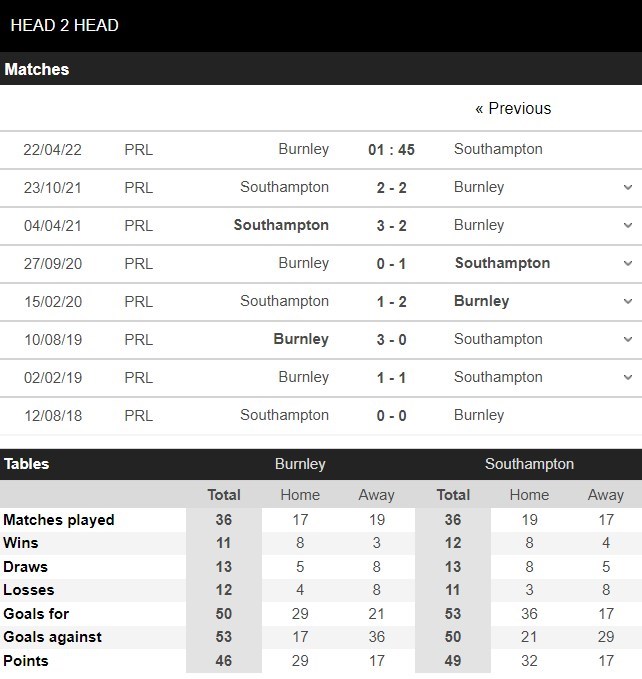The image size is (642, 679).
Task: Open the 2 - 2 score result
Action: pyautogui.click(x=391, y=187)
